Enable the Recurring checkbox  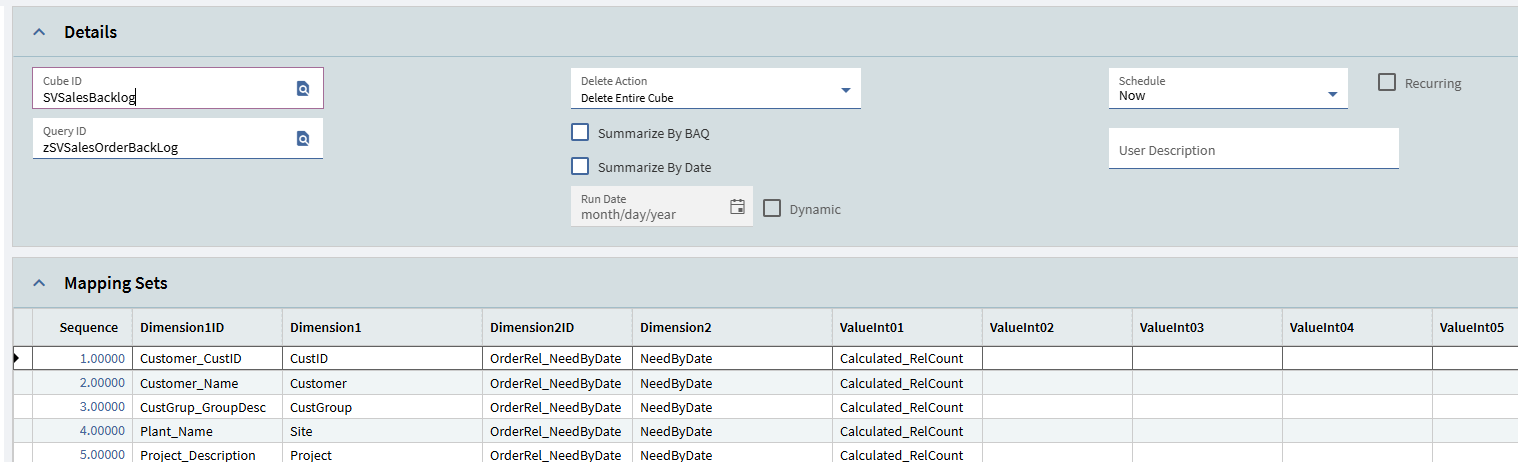1387,82
